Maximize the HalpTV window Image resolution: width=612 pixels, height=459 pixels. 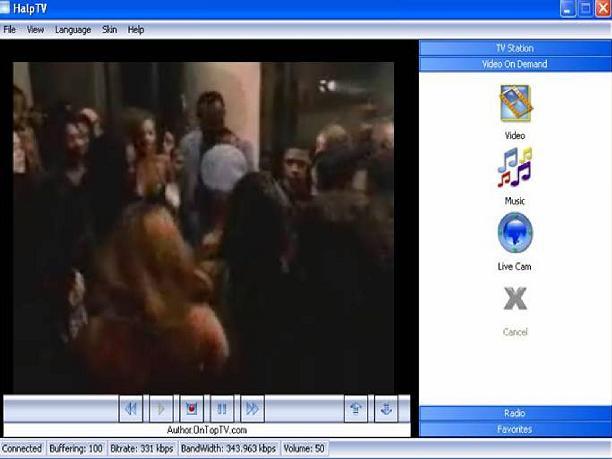coord(585,9)
